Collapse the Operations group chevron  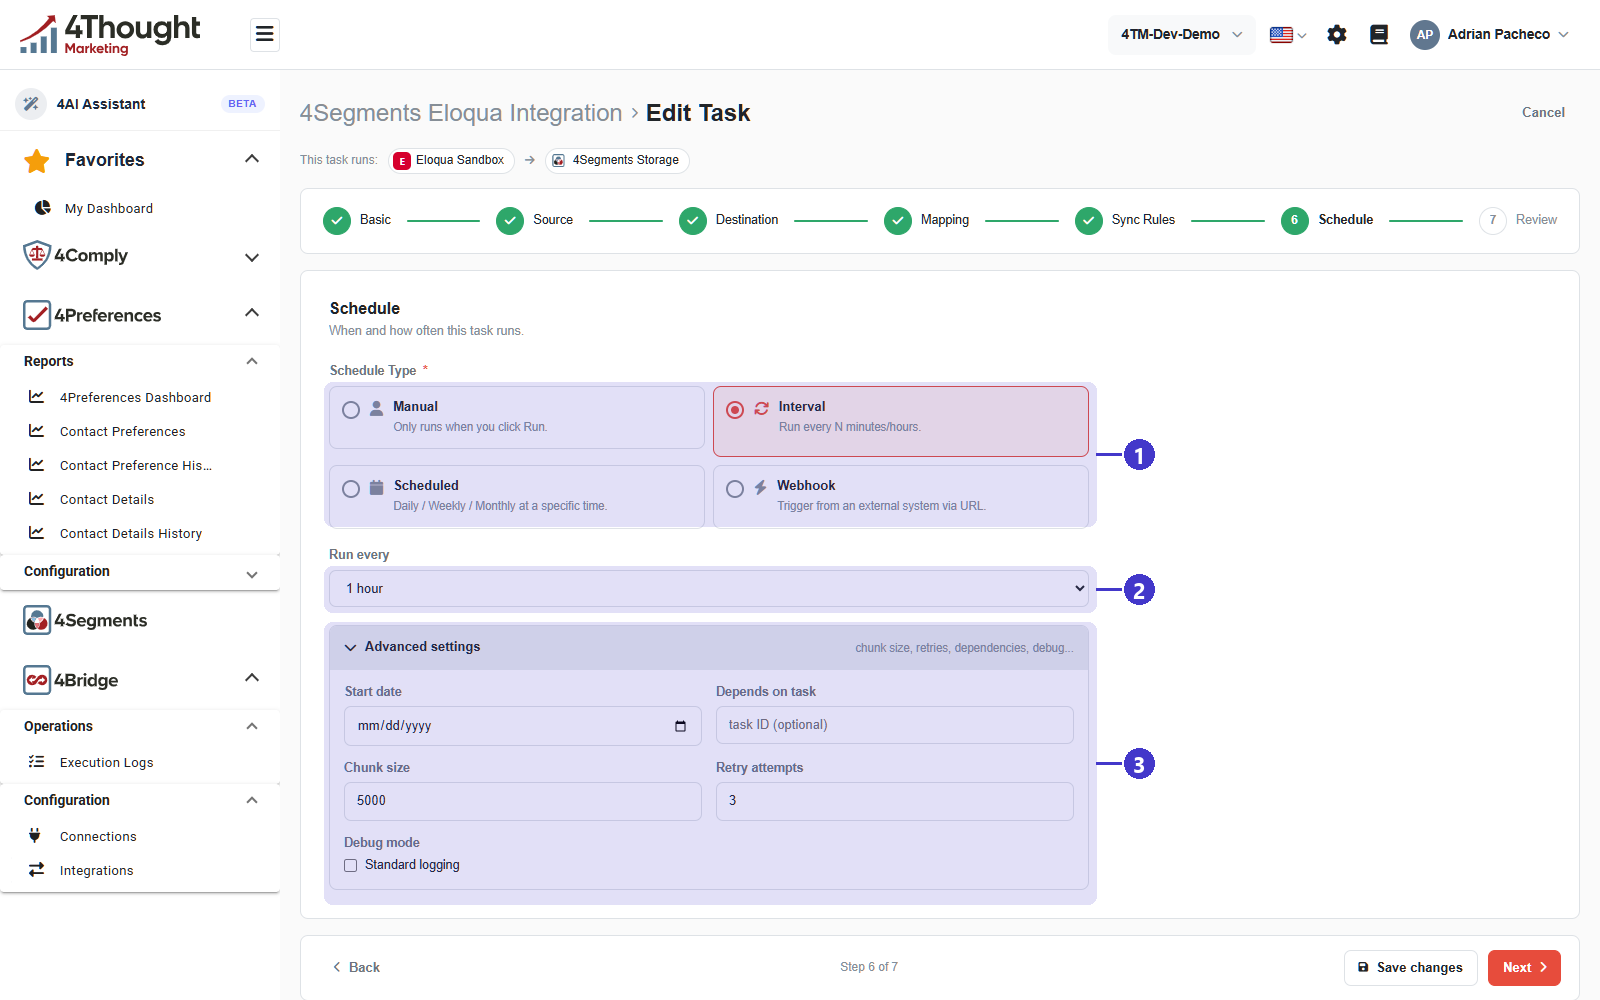coord(252,726)
